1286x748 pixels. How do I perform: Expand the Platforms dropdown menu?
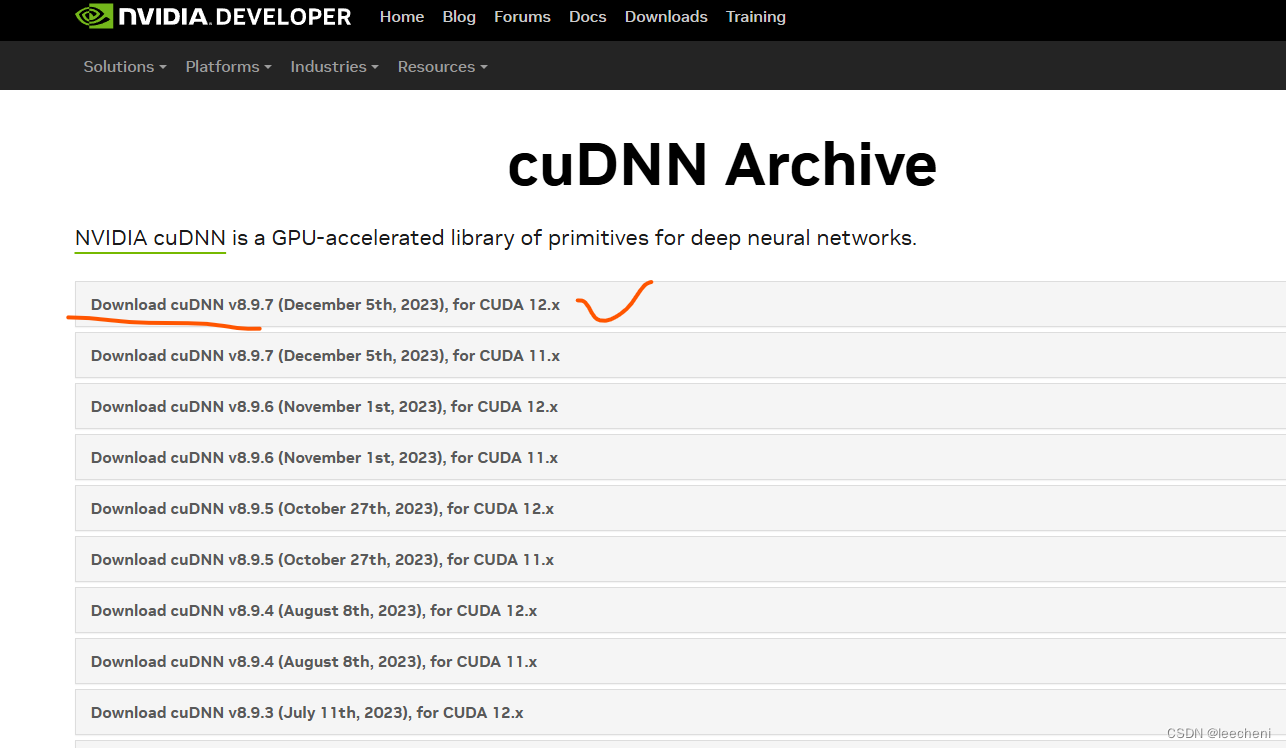(229, 67)
